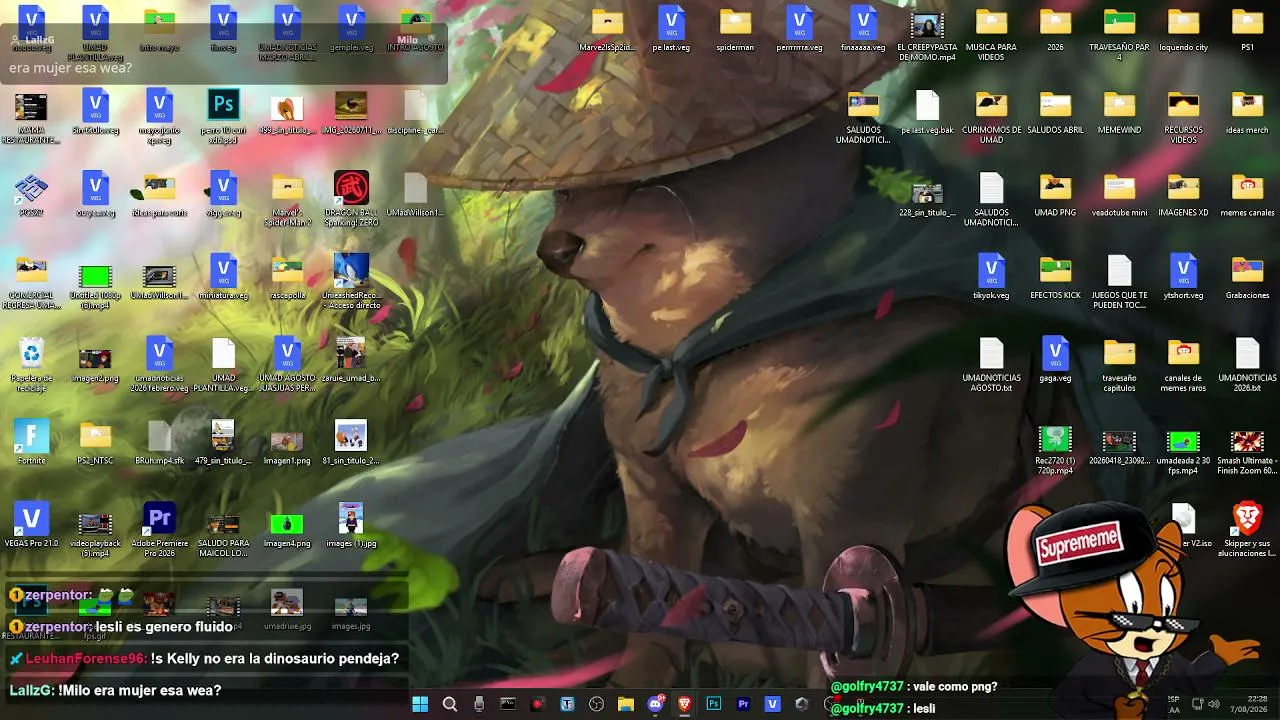Select canales de memes raros folder
1280x720 pixels.
[x=1183, y=364]
